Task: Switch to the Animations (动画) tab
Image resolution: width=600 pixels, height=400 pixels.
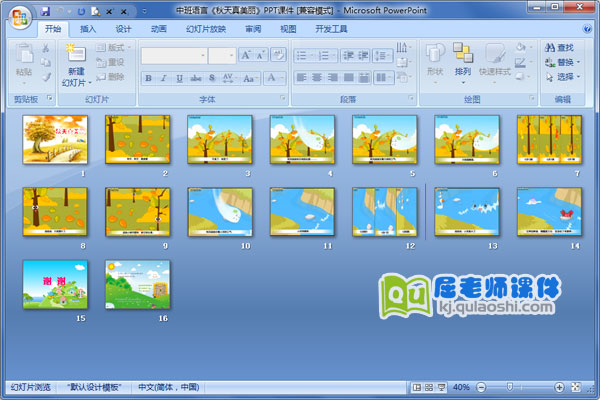Action: coord(158,30)
